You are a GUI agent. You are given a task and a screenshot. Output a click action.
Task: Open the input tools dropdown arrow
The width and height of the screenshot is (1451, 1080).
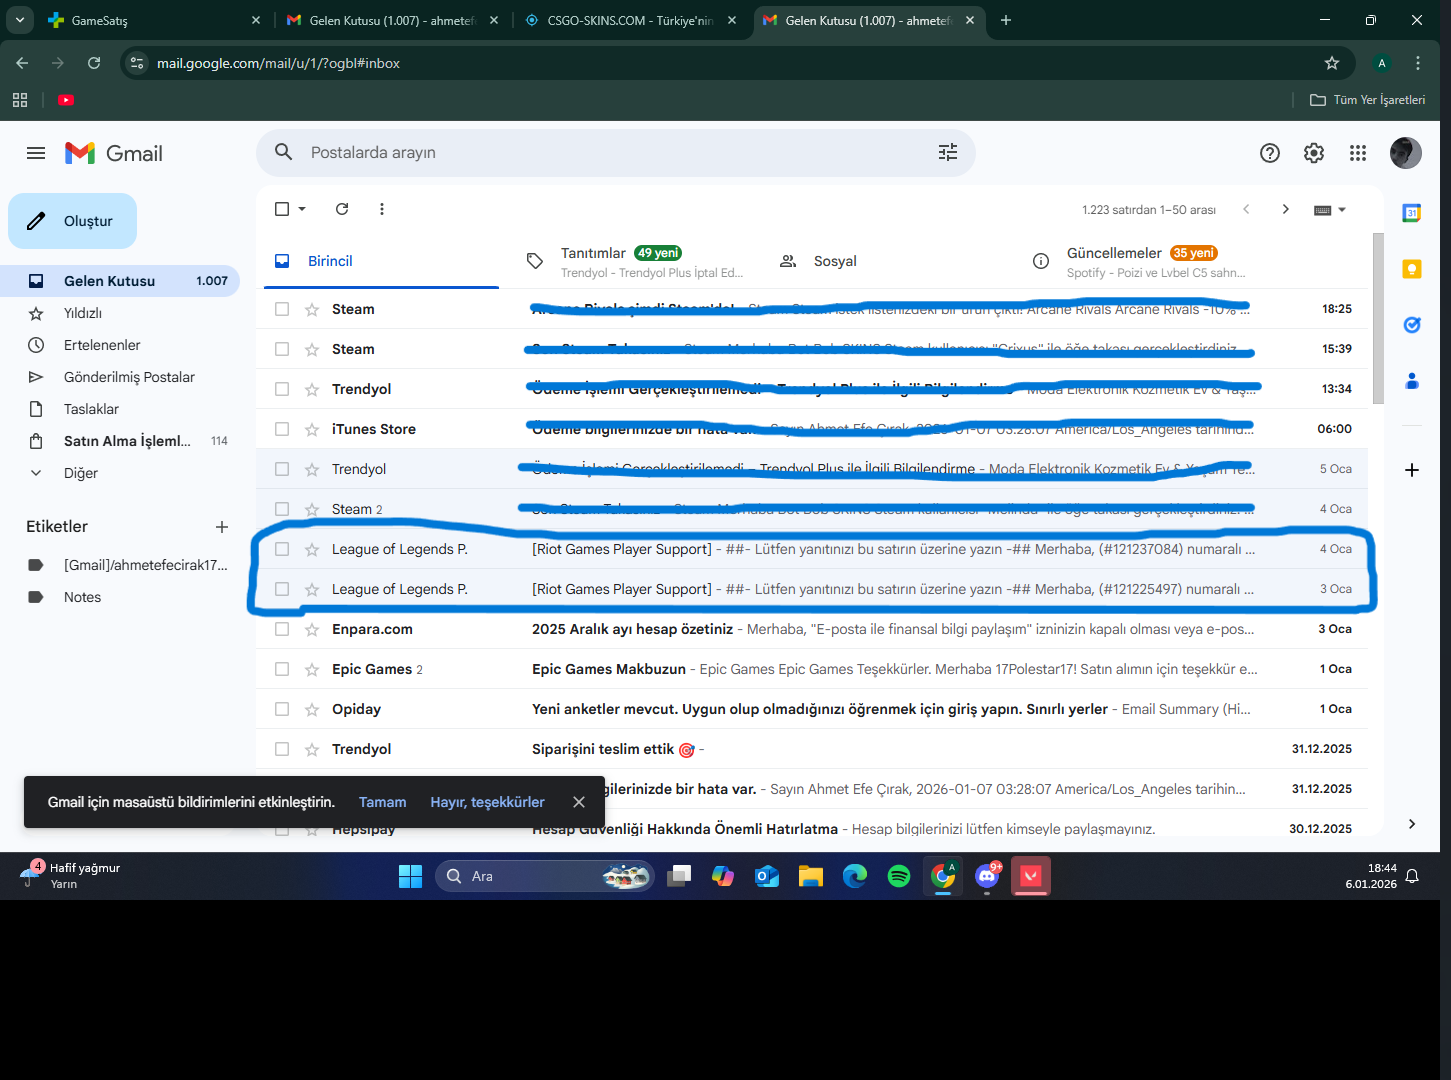pyautogui.click(x=1342, y=210)
